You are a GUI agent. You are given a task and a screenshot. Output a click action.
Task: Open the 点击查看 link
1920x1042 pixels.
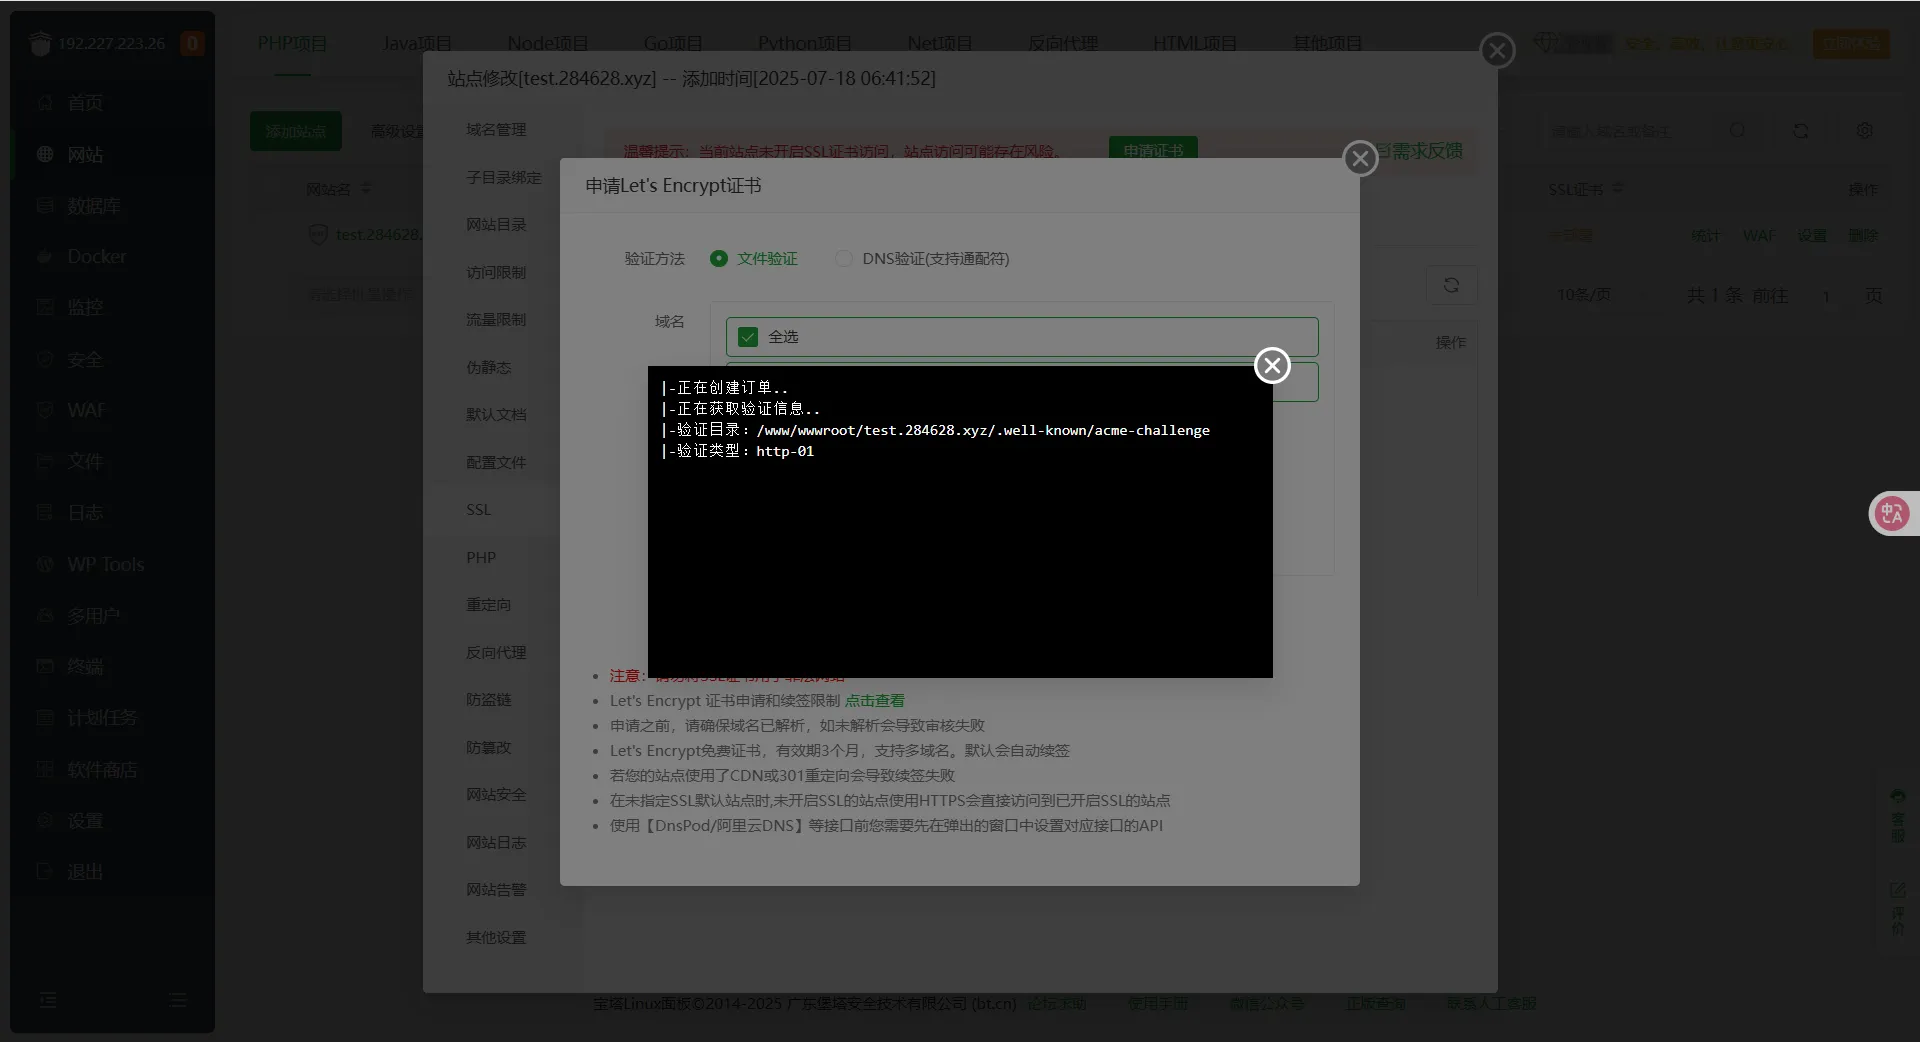pyautogui.click(x=874, y=701)
